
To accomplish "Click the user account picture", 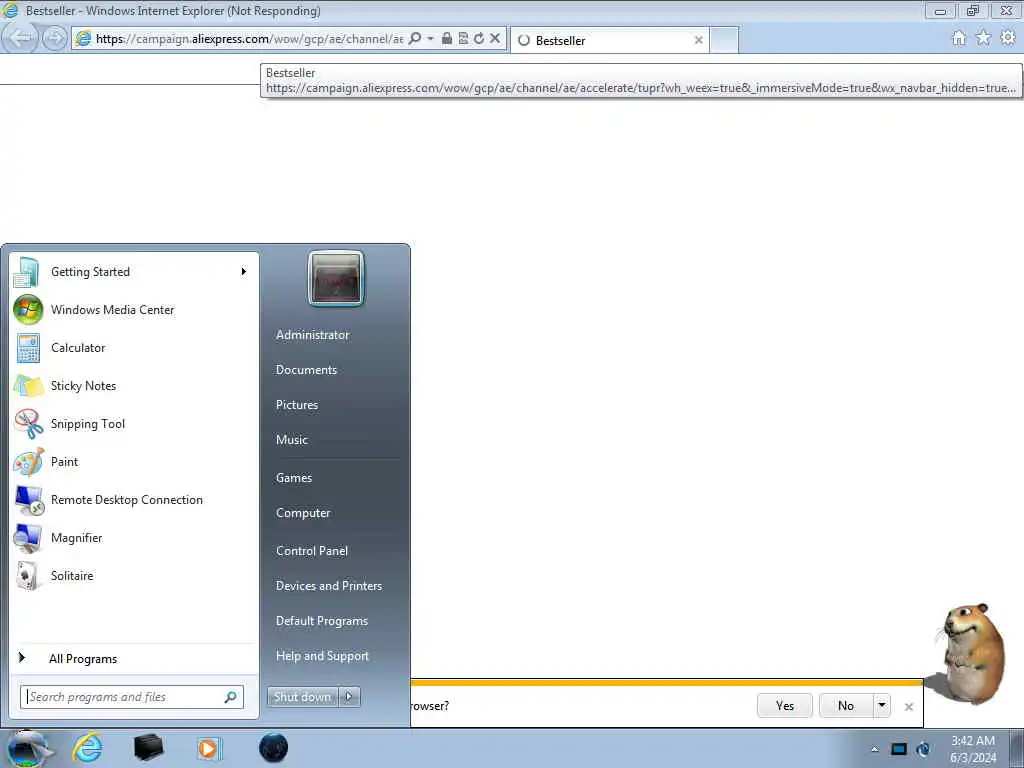I will (x=336, y=278).
